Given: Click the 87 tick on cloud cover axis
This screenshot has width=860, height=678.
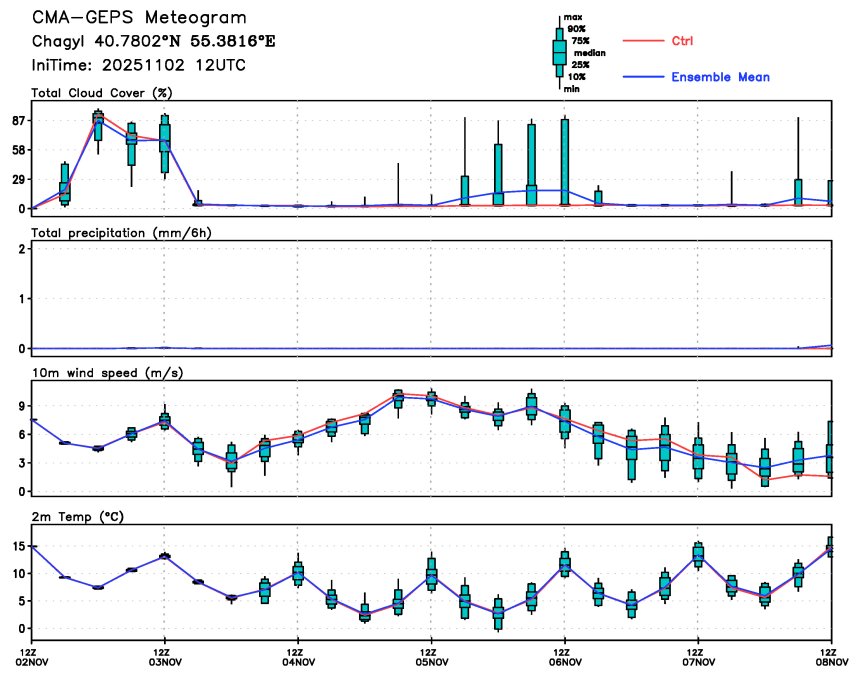Looking at the screenshot, I should point(19,121).
